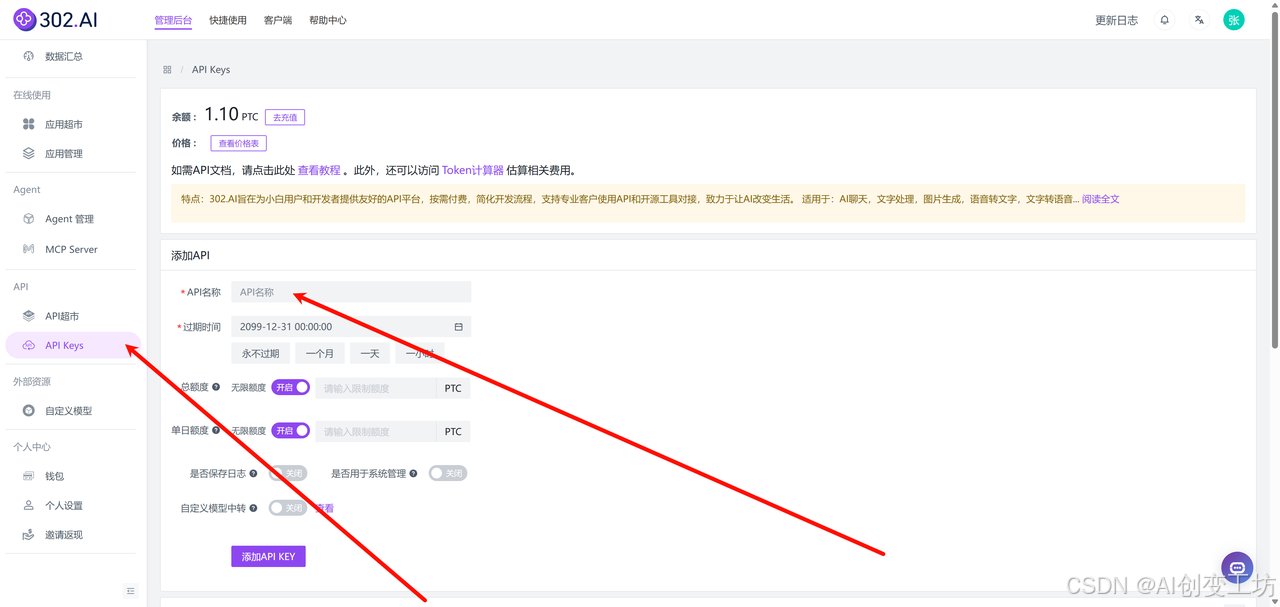
Task: Choose the 一个月 expiry option
Action: [x=320, y=353]
